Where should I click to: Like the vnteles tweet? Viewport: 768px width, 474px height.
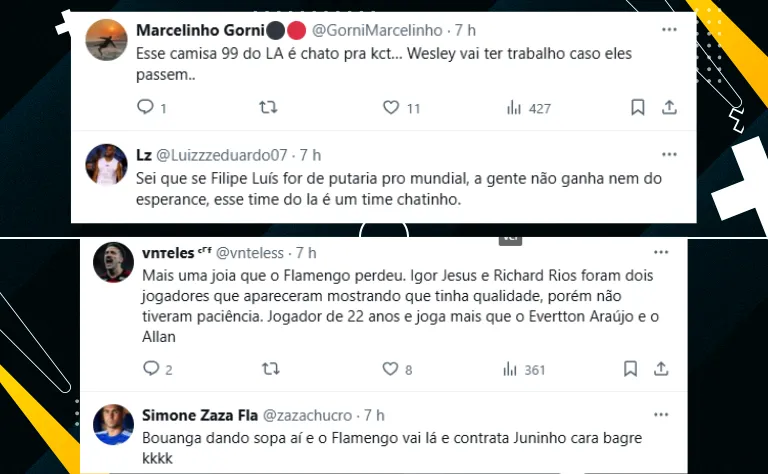tap(391, 369)
